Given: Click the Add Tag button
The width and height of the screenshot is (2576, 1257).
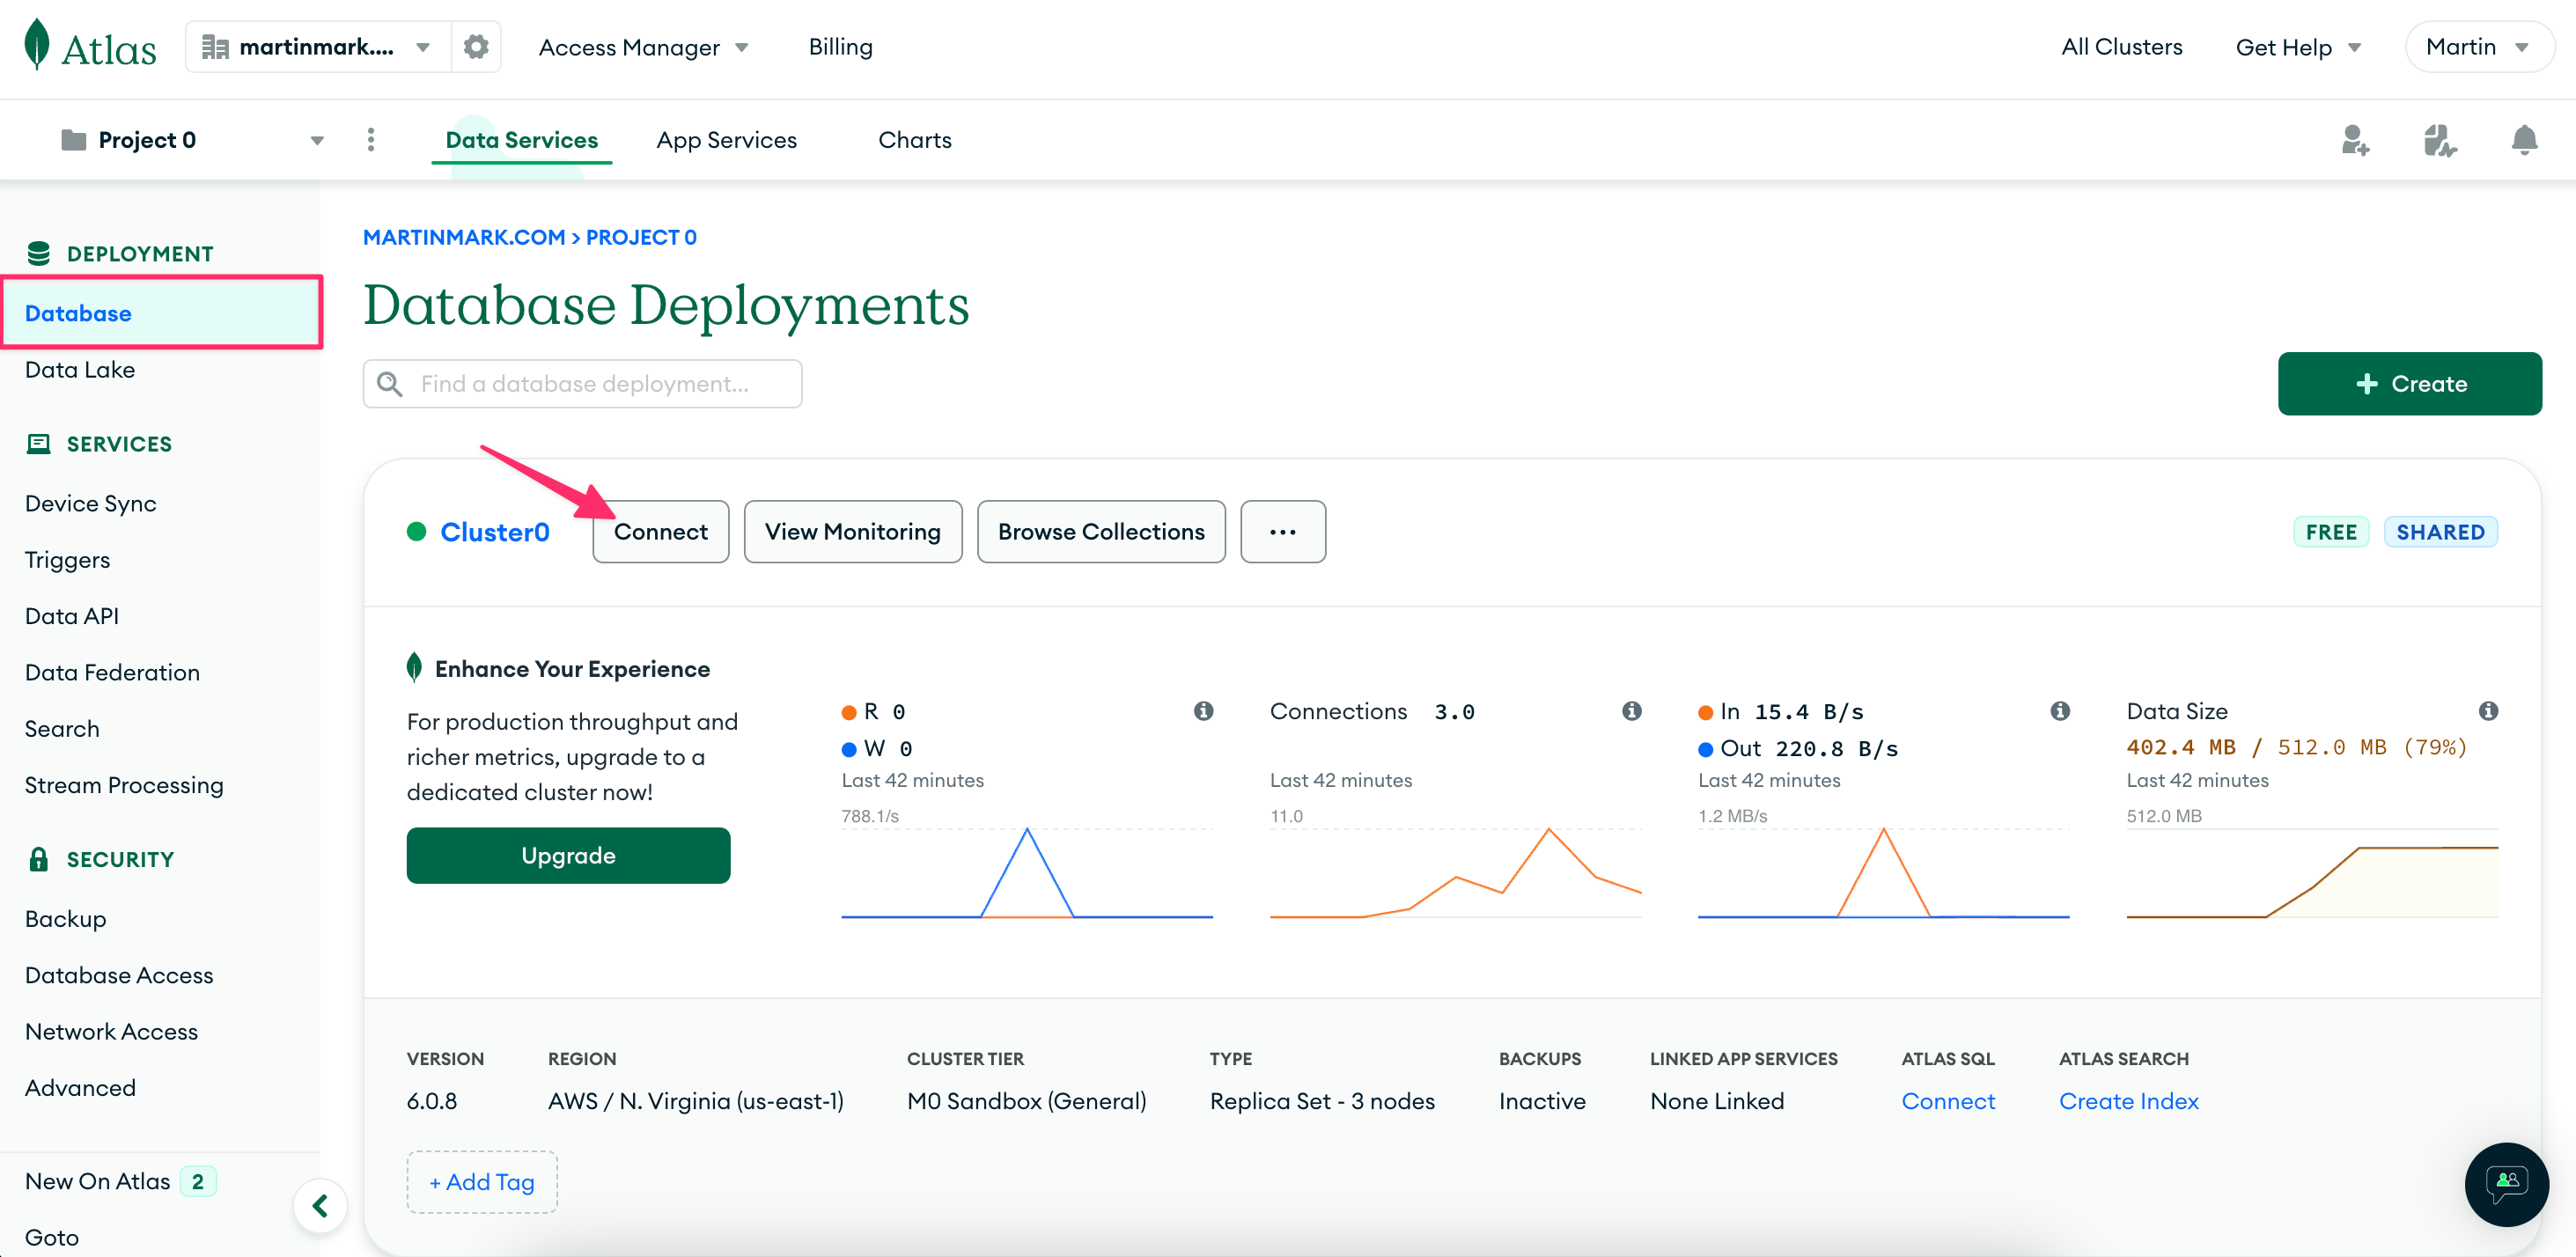Looking at the screenshot, I should pyautogui.click(x=482, y=1182).
